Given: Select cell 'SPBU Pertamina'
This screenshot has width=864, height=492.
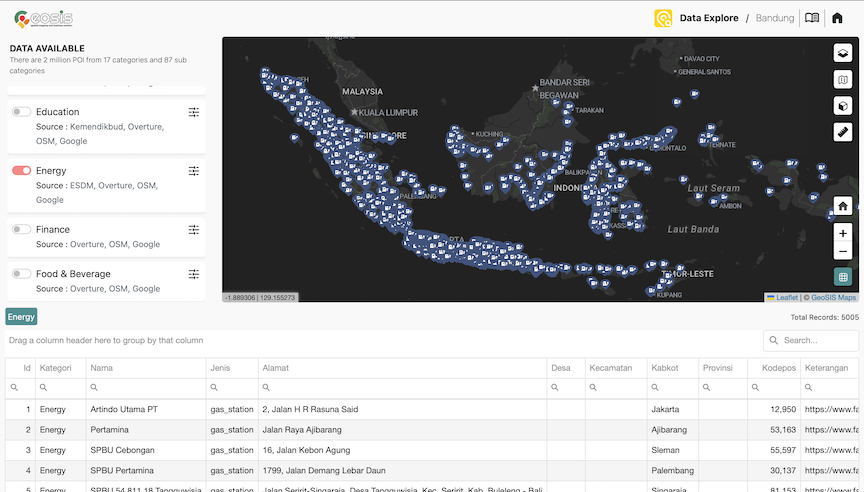Looking at the screenshot, I should coord(145,471).
